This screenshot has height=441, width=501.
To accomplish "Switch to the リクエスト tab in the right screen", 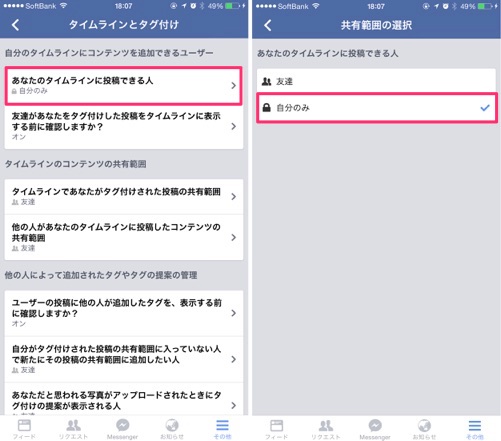I will tap(326, 429).
